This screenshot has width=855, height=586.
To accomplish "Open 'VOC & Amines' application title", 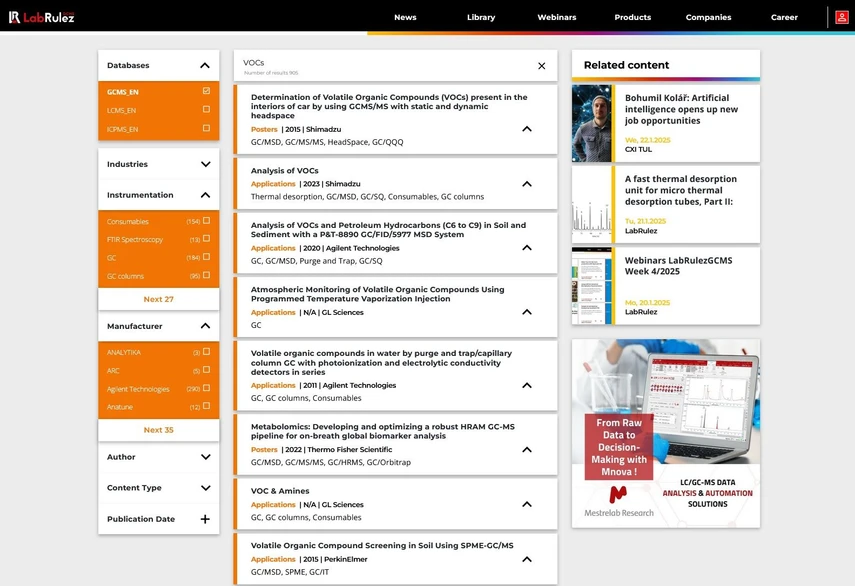I will (x=280, y=491).
